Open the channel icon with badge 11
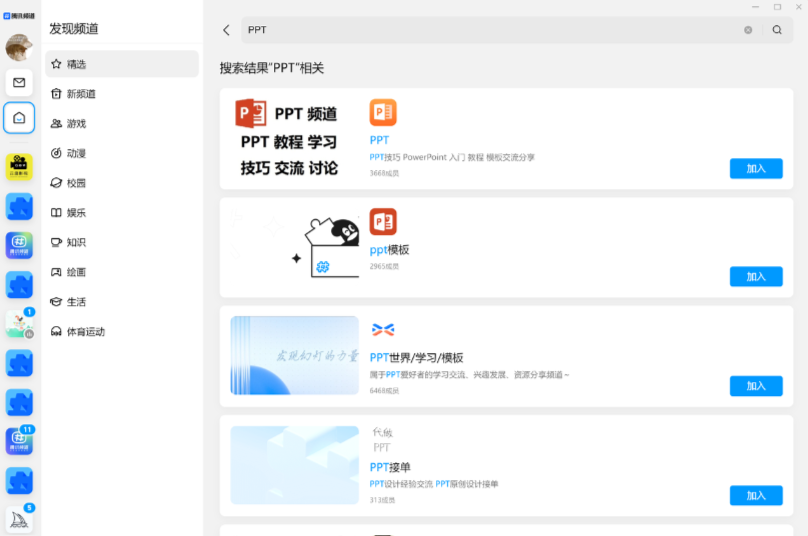808x536 pixels. (x=19, y=441)
